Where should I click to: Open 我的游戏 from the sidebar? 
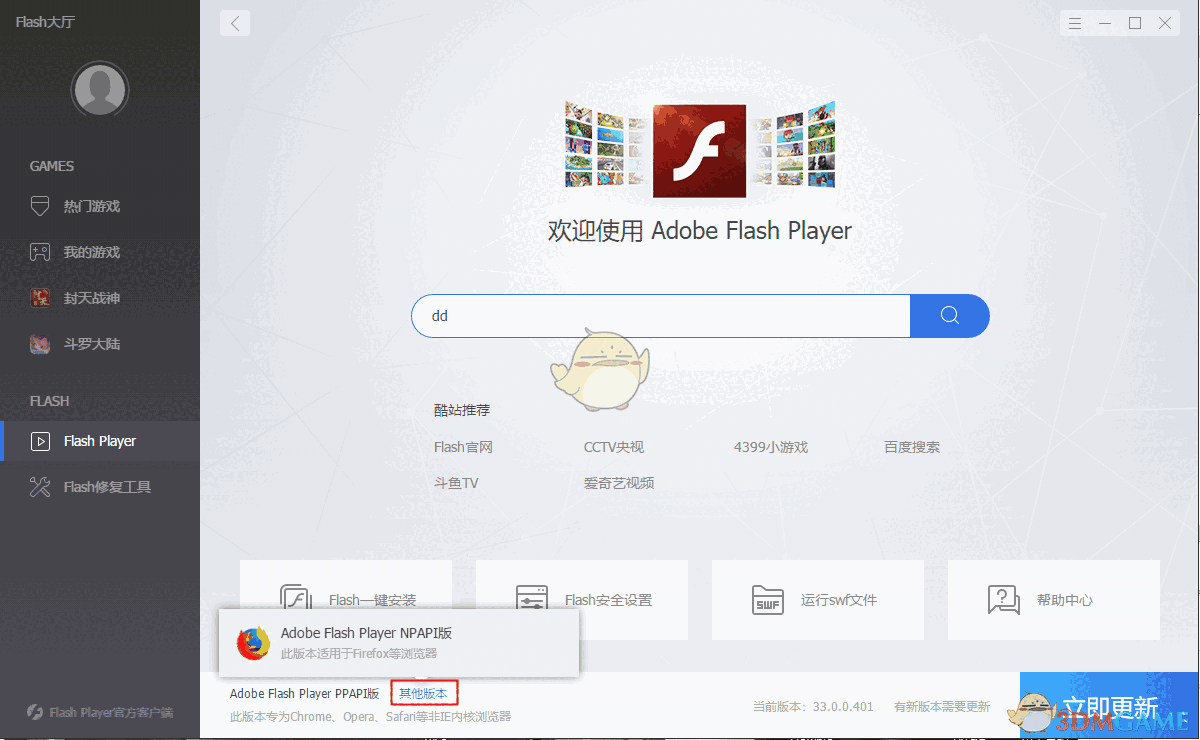click(x=100, y=251)
